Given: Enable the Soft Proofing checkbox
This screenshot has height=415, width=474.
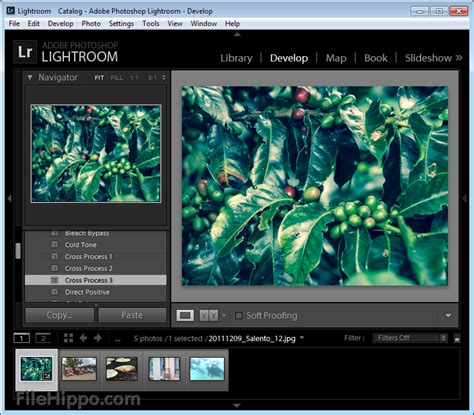Looking at the screenshot, I should point(239,315).
